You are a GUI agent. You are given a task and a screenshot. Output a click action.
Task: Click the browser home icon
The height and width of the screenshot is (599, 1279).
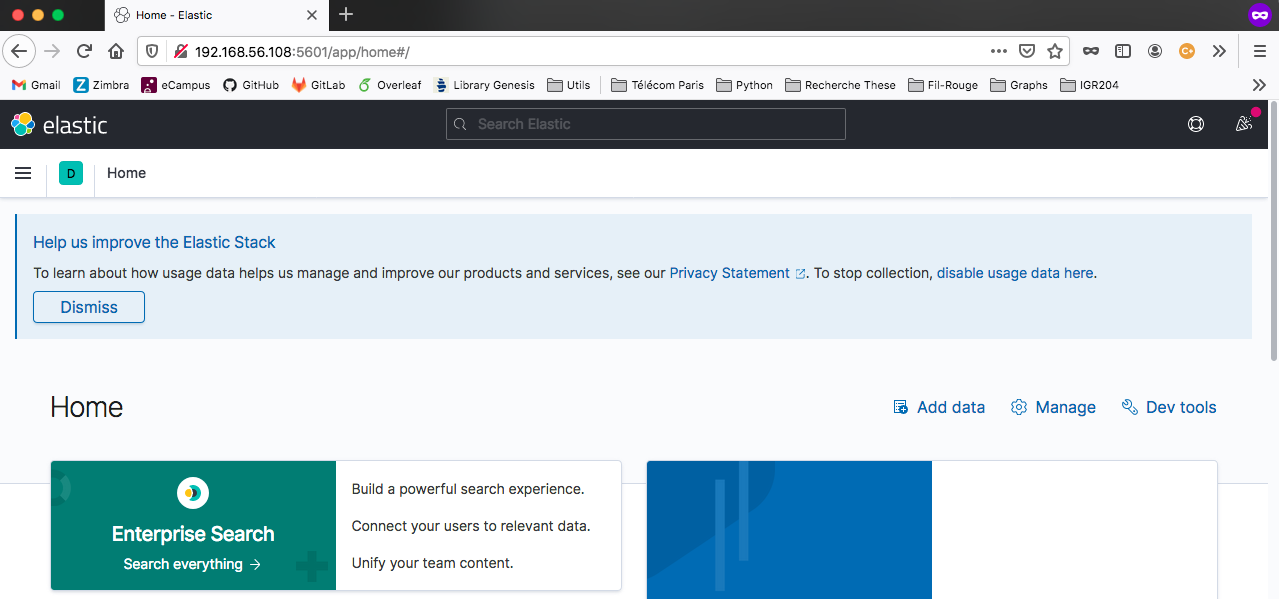point(116,51)
